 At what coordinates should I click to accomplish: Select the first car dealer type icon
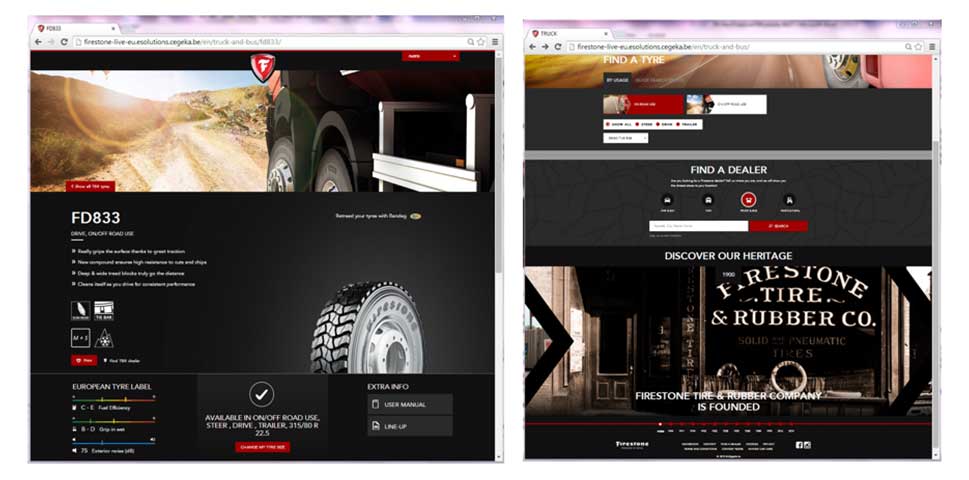667,200
